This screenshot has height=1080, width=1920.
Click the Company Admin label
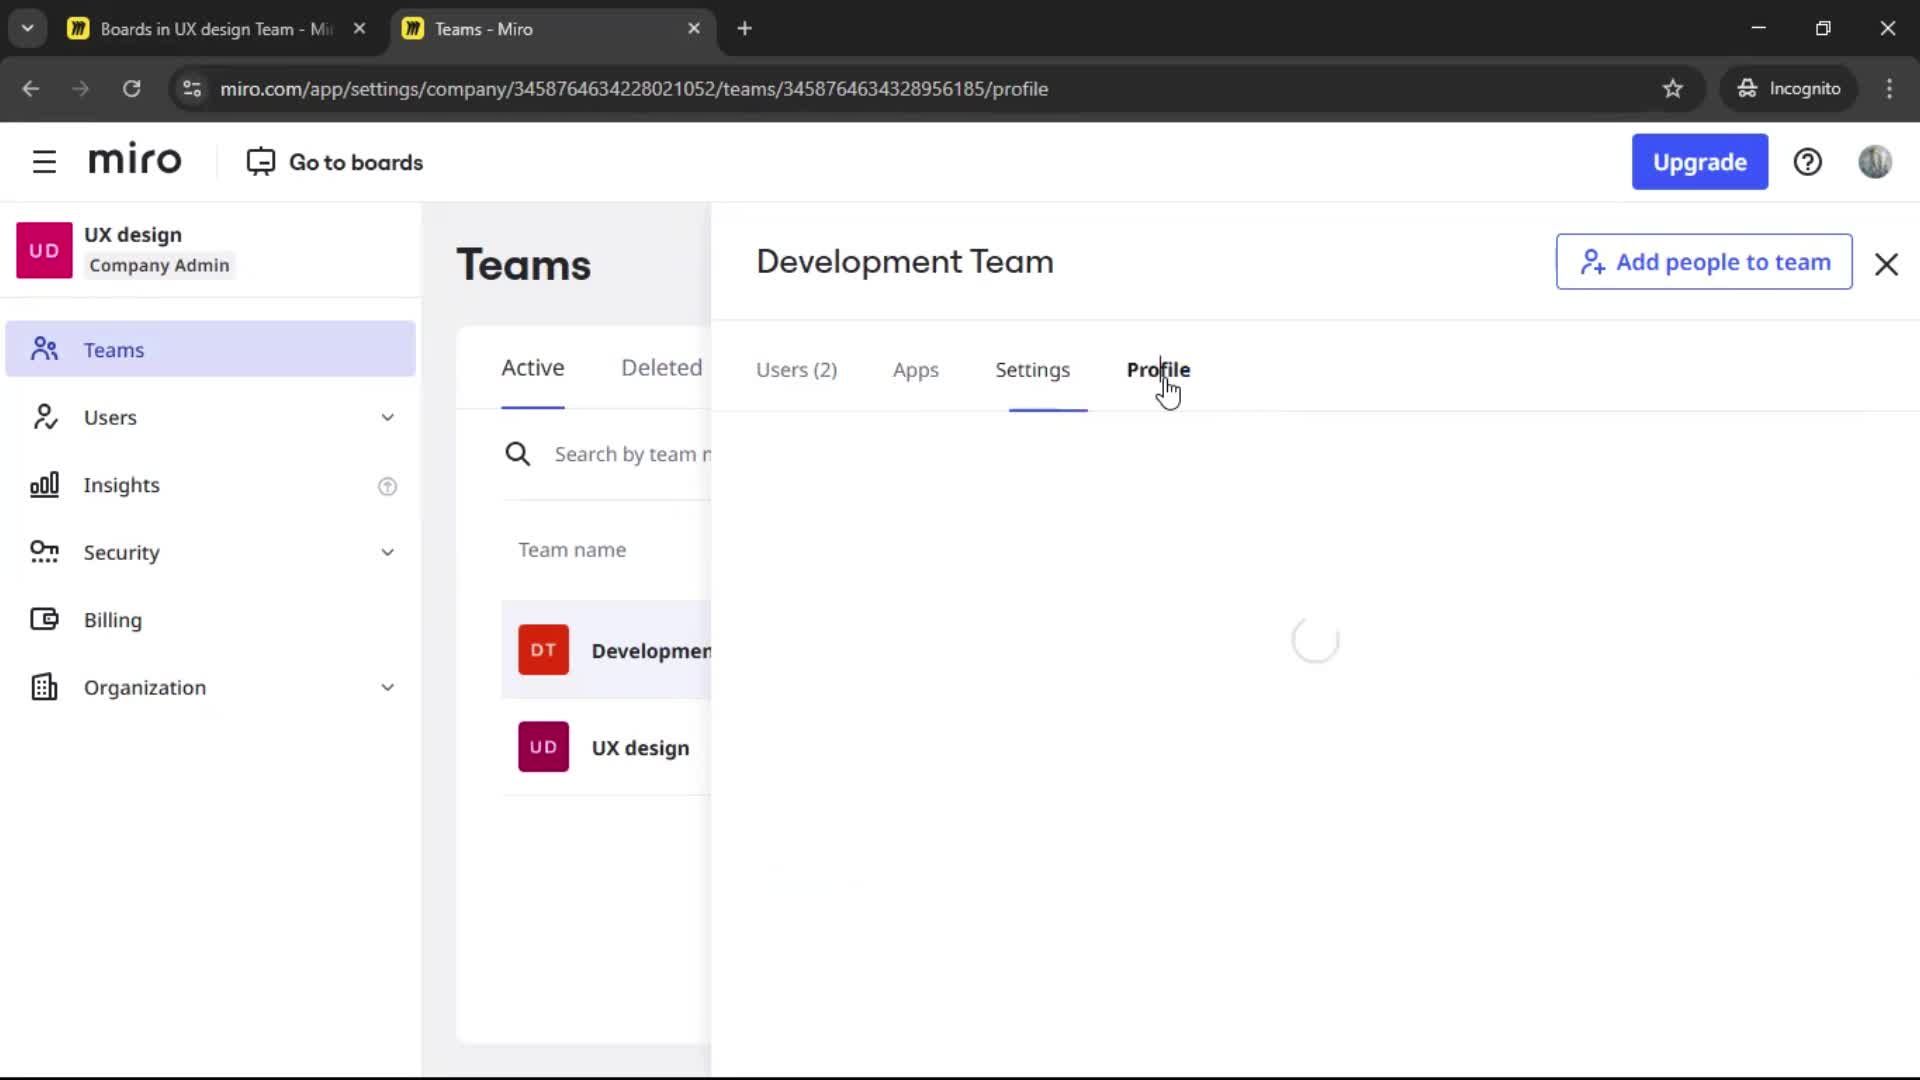coord(159,265)
